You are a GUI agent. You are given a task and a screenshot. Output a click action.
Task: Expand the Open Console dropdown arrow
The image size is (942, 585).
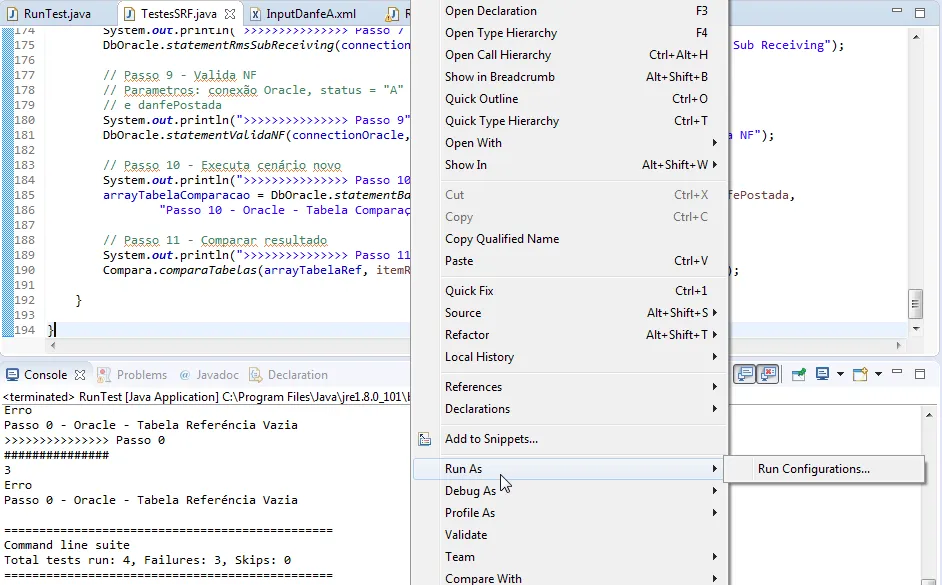878,374
